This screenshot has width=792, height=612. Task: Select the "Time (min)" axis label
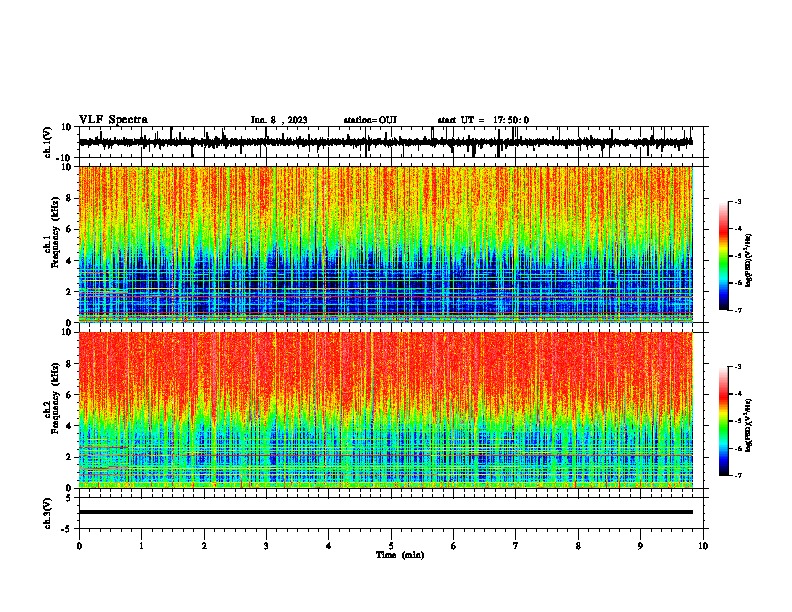click(x=400, y=555)
